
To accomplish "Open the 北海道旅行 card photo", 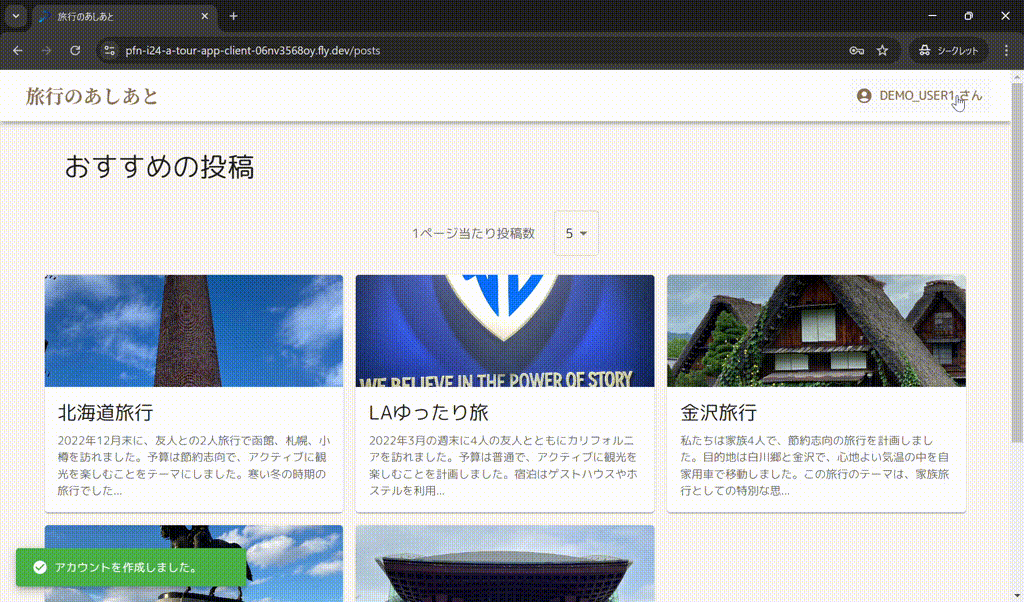I will (194, 331).
